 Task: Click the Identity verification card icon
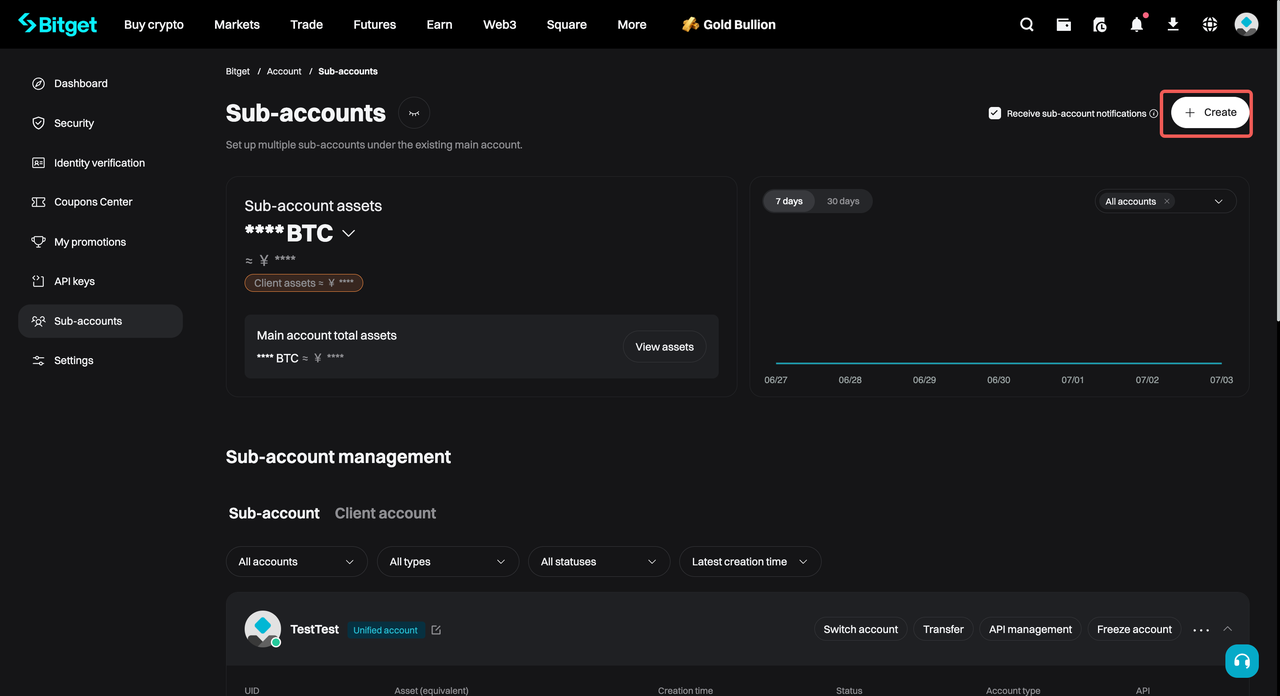coord(39,162)
